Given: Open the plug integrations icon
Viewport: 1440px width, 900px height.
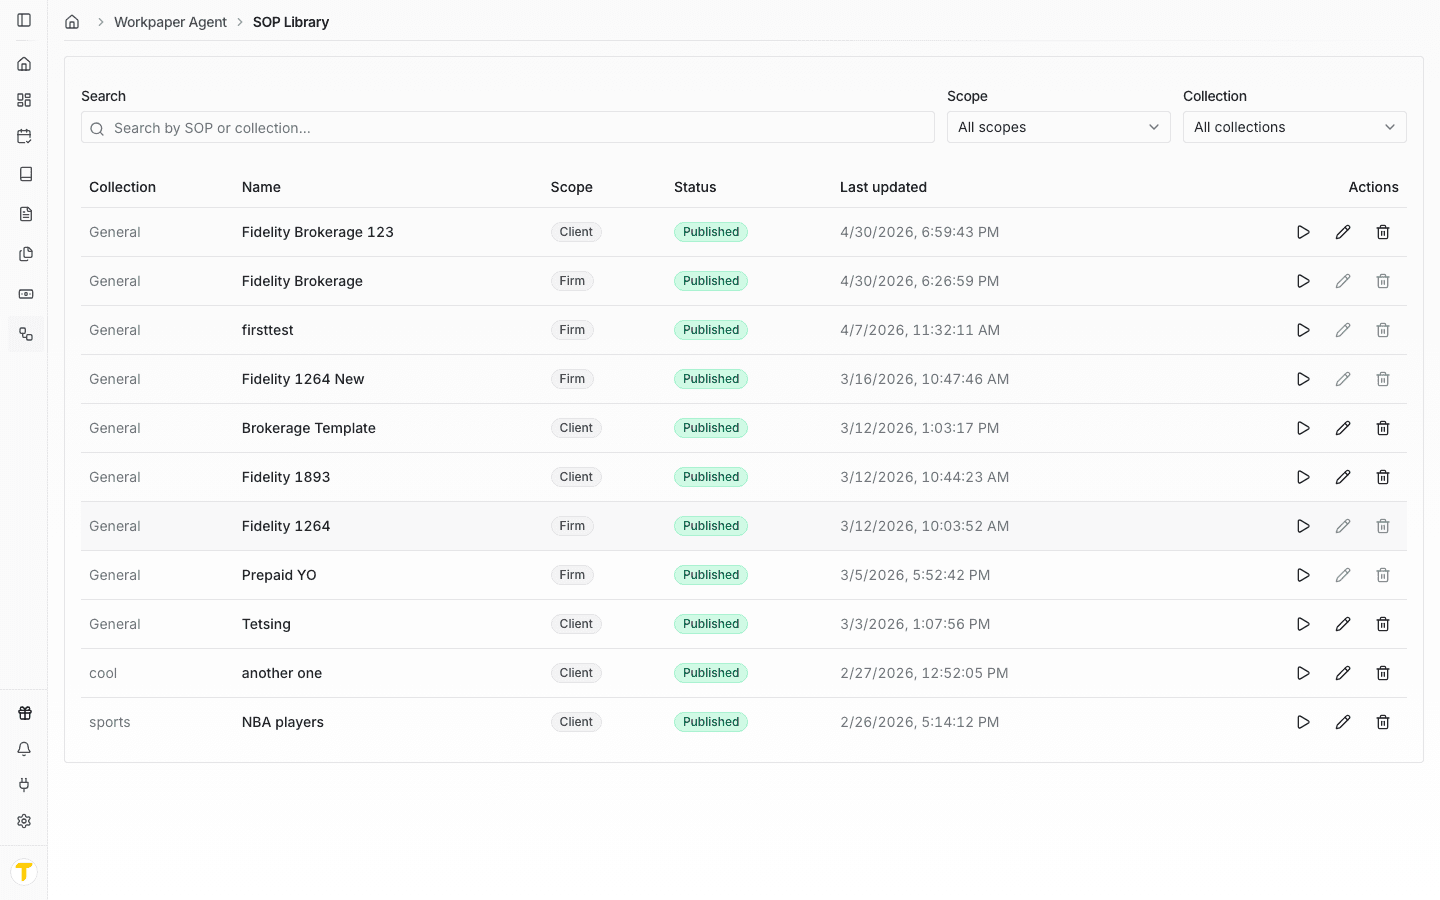Looking at the screenshot, I should tap(24, 785).
